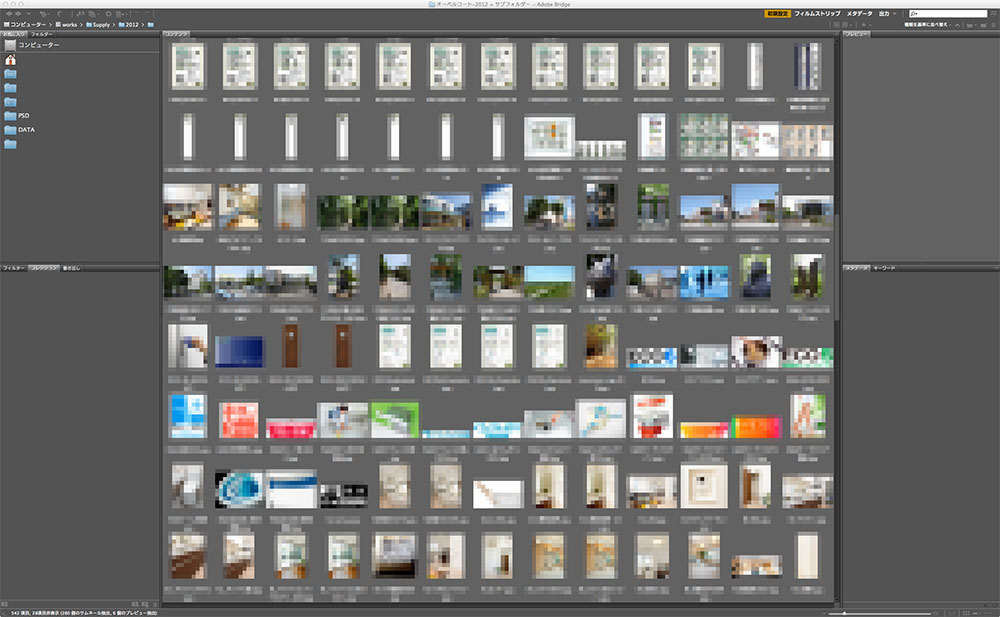Open the star rating filter dropdown

point(865,26)
